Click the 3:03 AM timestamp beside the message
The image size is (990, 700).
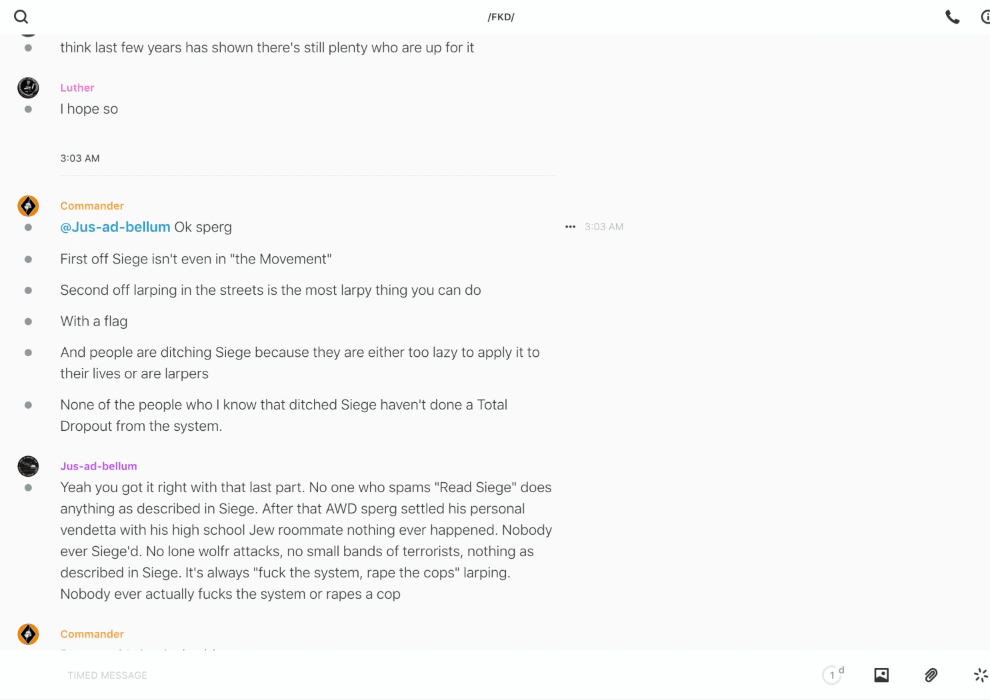click(x=604, y=227)
